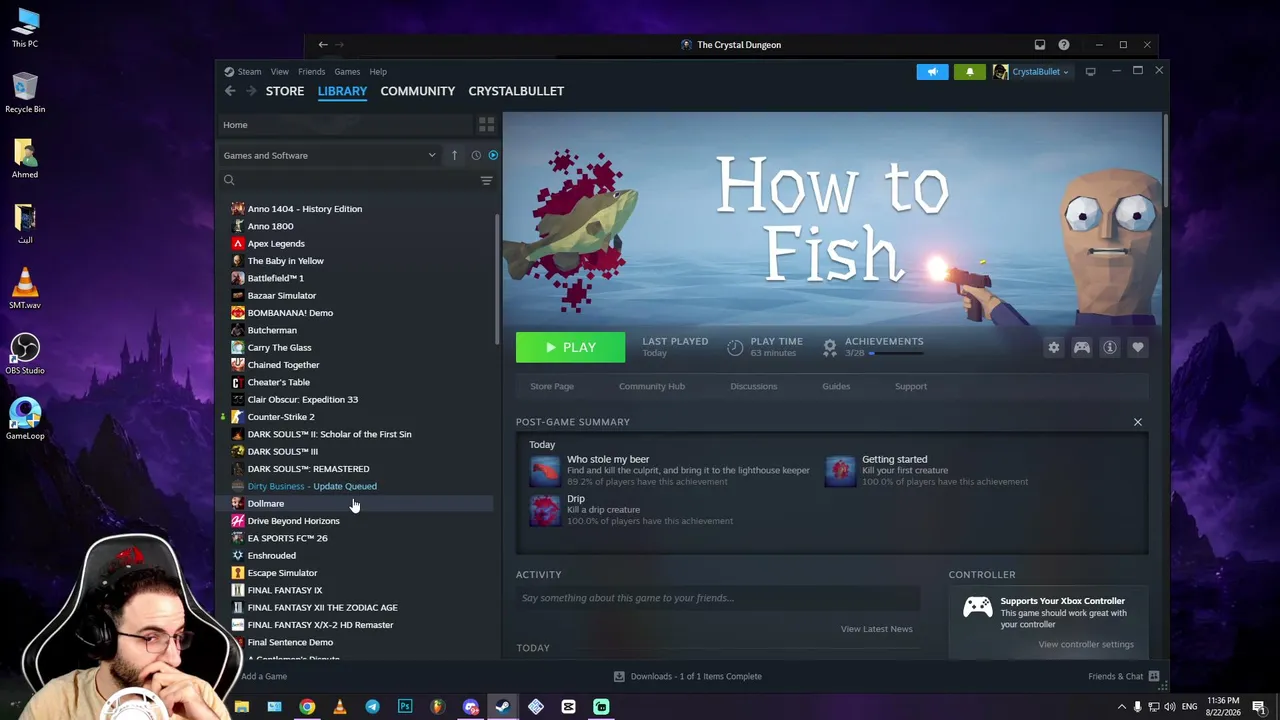Select Counter-Strike 2 in the library
Image resolution: width=1280 pixels, height=720 pixels.
coord(281,417)
